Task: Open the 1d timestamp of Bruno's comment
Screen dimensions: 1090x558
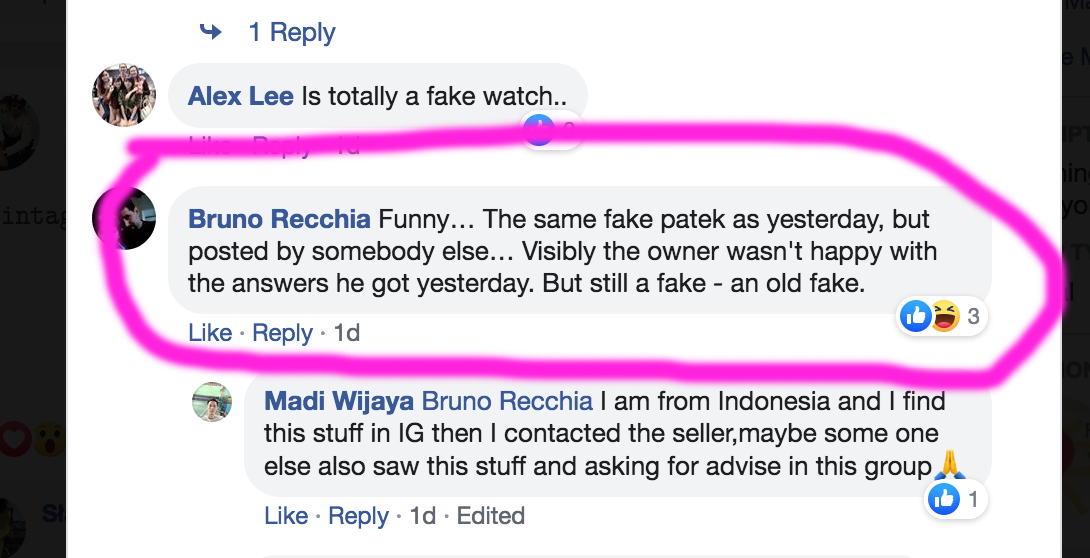Action: [346, 333]
